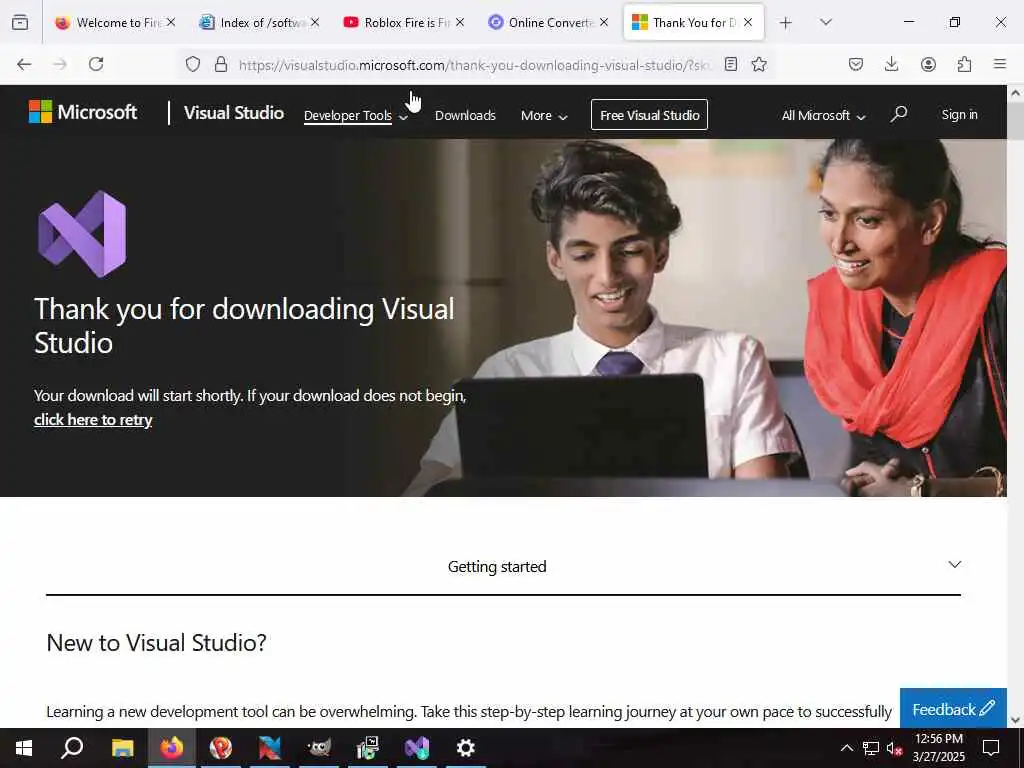Bookmark this page with the star

pos(759,64)
